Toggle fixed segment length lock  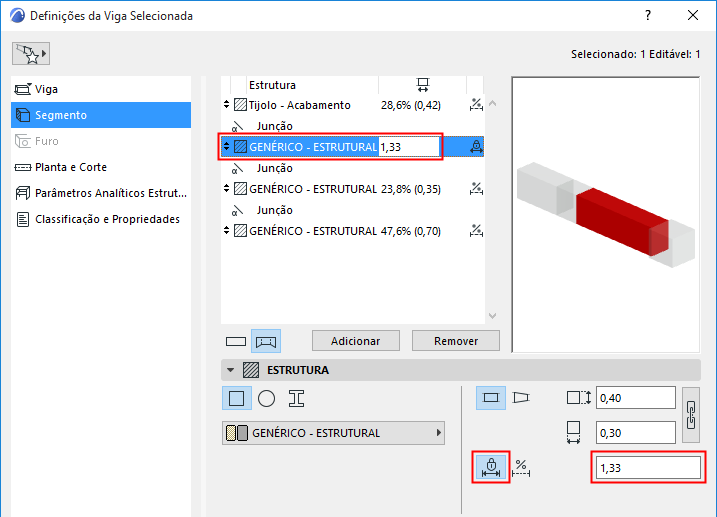491,467
